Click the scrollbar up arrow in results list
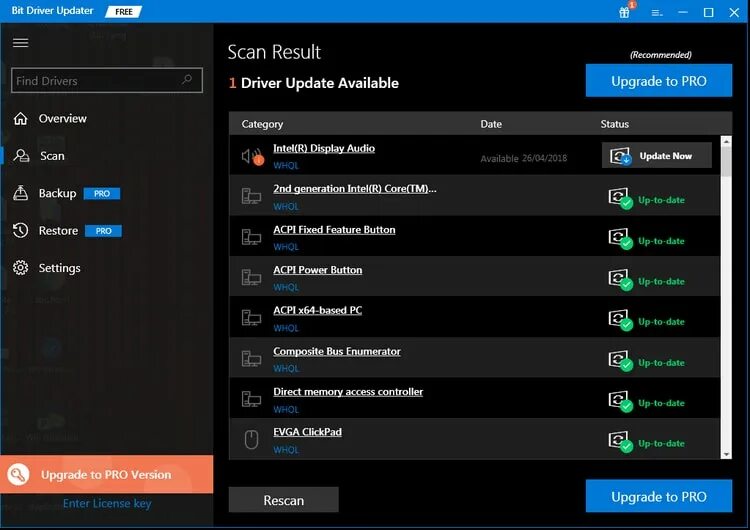The image size is (750, 530). 726,141
